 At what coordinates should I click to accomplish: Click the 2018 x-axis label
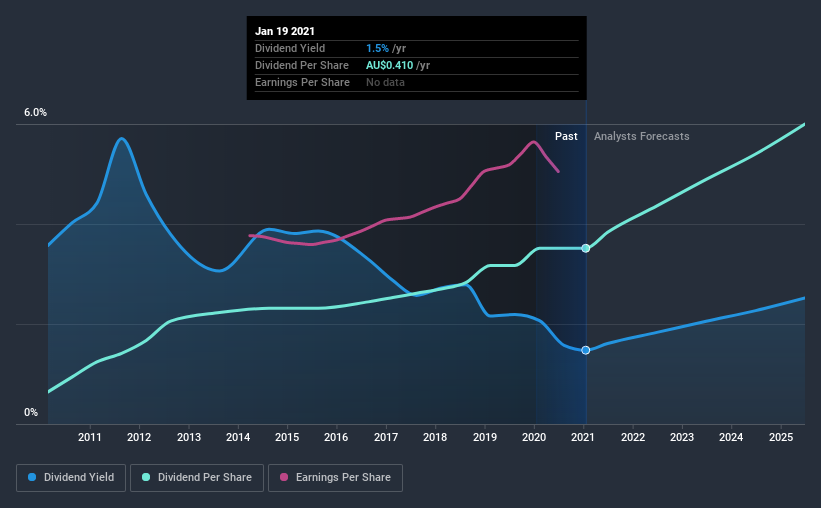coord(435,437)
